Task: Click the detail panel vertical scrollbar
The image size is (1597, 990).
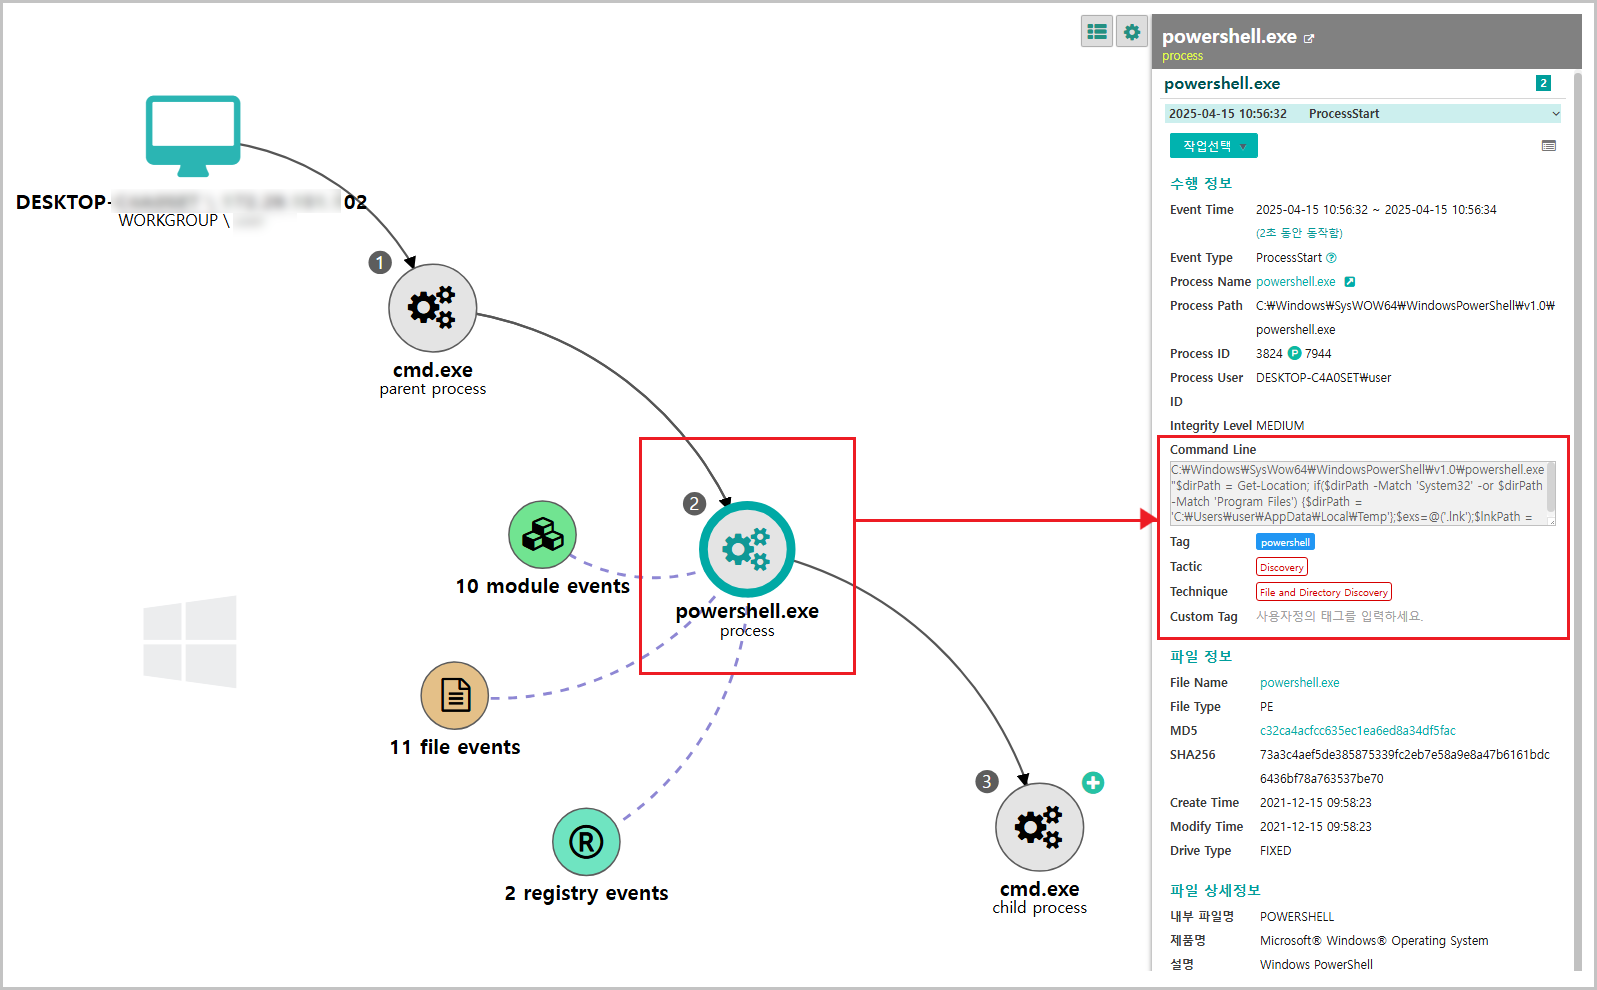Action: pyautogui.click(x=1578, y=520)
